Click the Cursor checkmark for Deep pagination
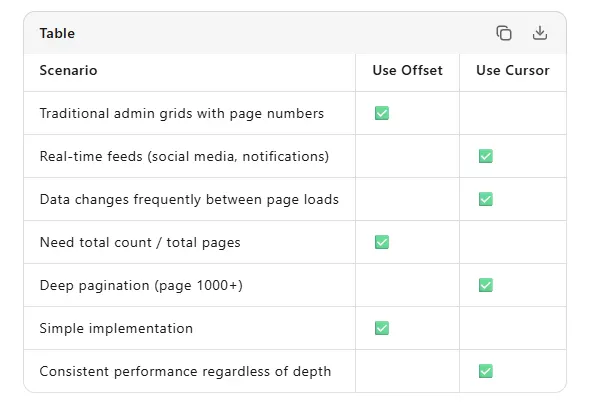Image resolution: width=593 pixels, height=405 pixels. [x=486, y=285]
